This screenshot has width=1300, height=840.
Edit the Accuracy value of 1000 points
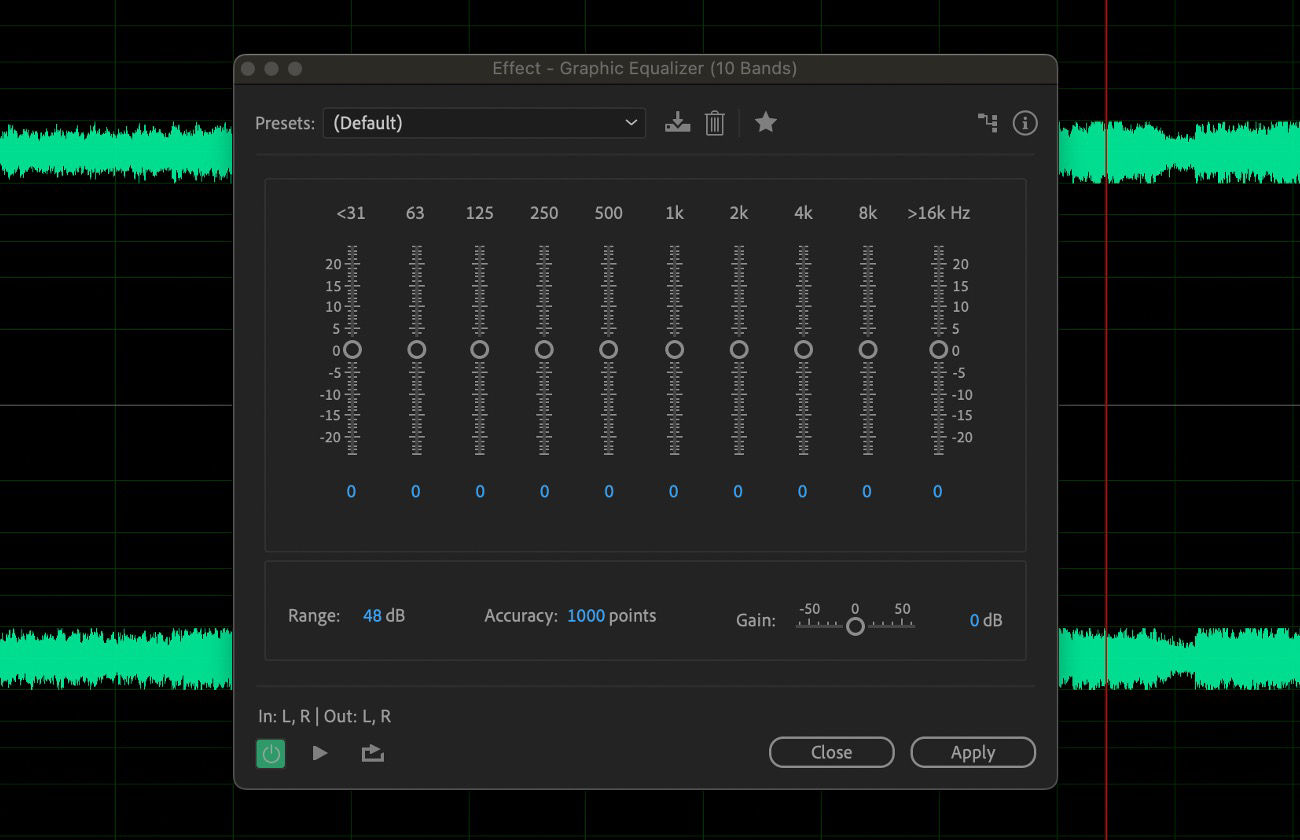coord(585,615)
